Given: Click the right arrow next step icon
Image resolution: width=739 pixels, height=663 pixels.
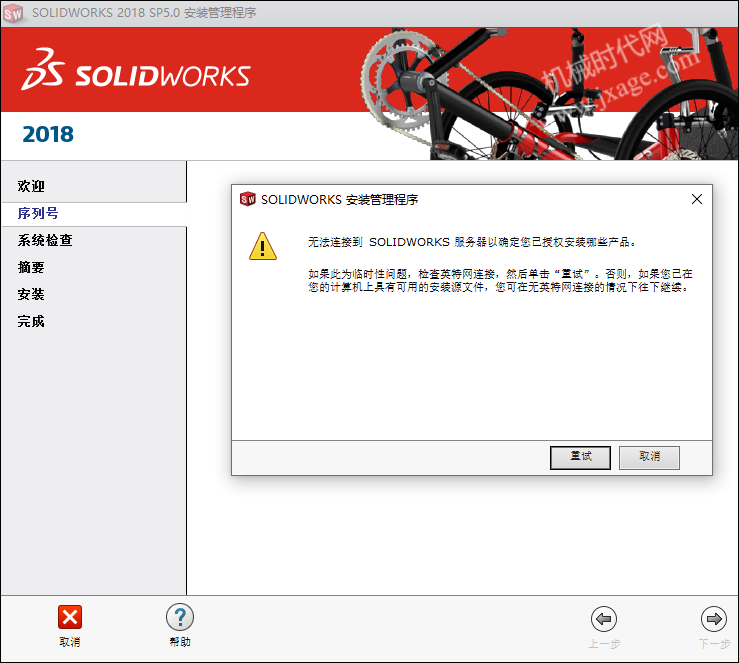Looking at the screenshot, I should [714, 619].
